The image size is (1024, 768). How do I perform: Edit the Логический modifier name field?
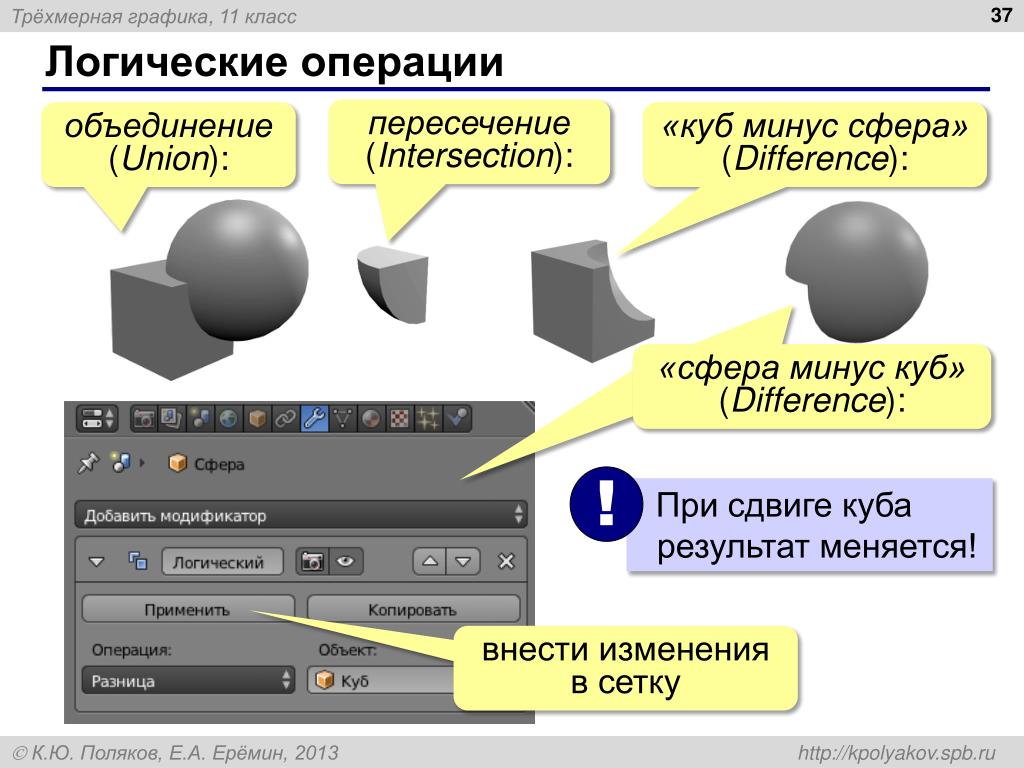point(223,562)
